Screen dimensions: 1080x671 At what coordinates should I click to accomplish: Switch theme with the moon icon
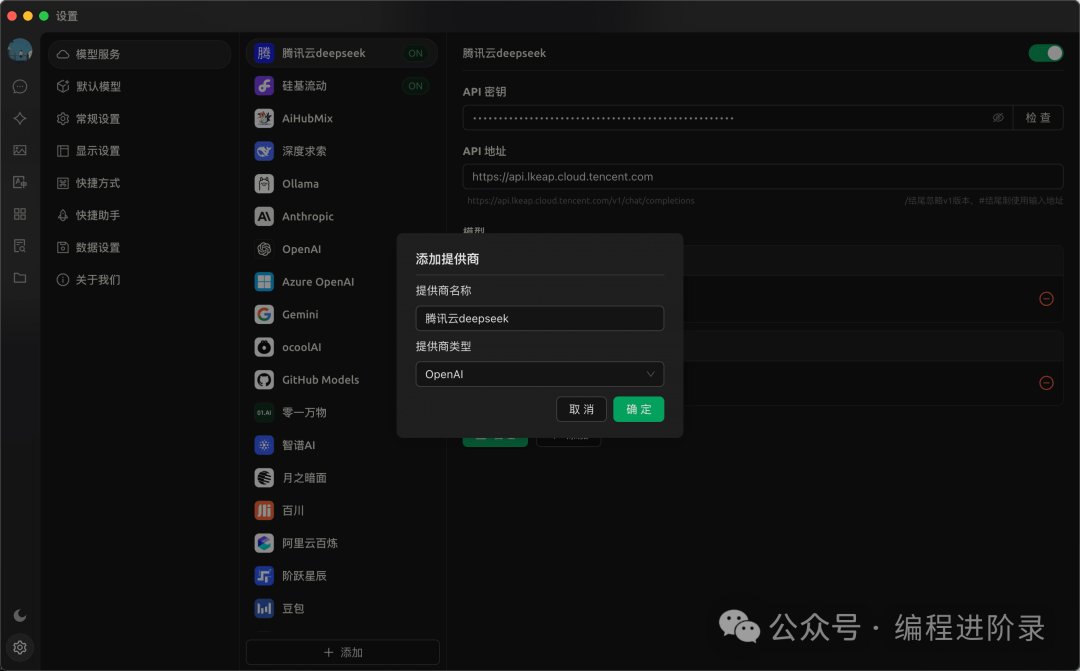[x=20, y=615]
